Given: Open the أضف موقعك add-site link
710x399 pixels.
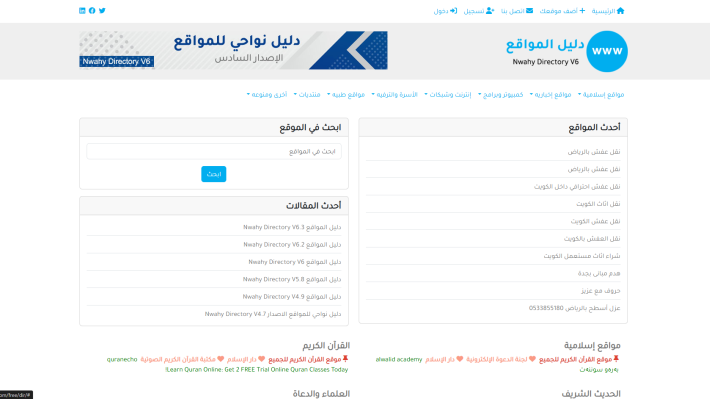Looking at the screenshot, I should pyautogui.click(x=562, y=11).
